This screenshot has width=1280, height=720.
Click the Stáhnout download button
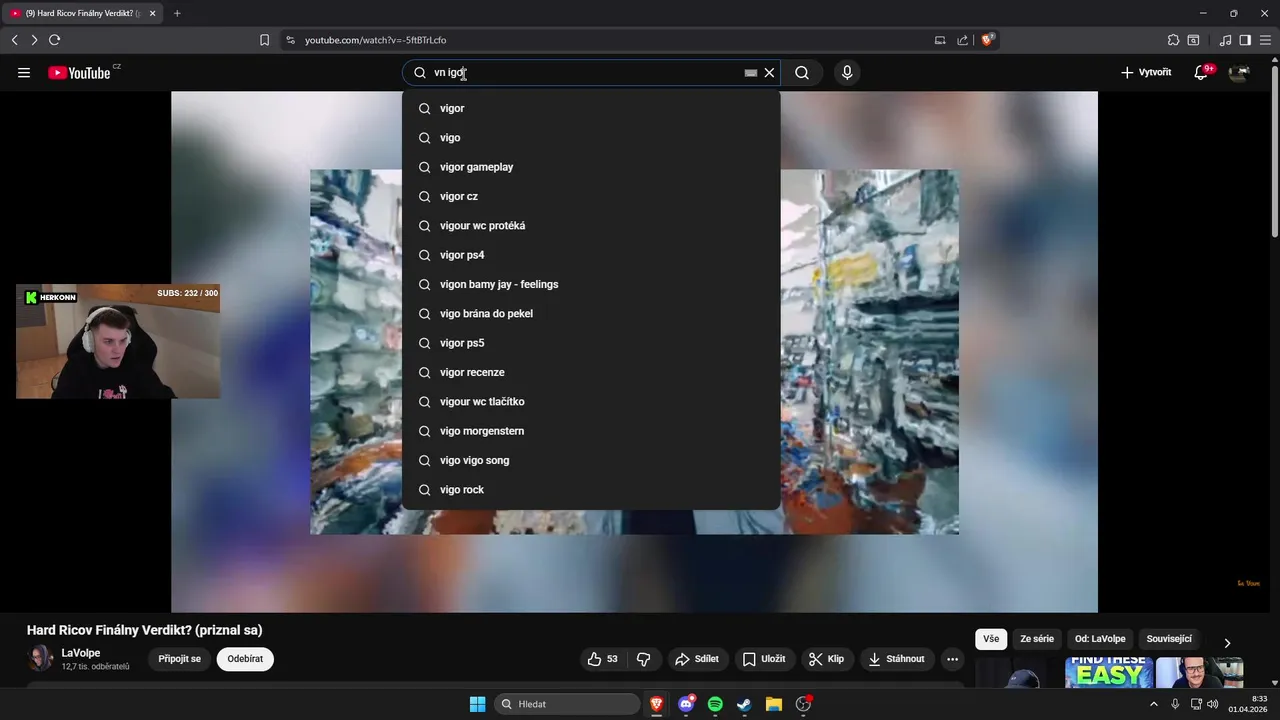(896, 659)
